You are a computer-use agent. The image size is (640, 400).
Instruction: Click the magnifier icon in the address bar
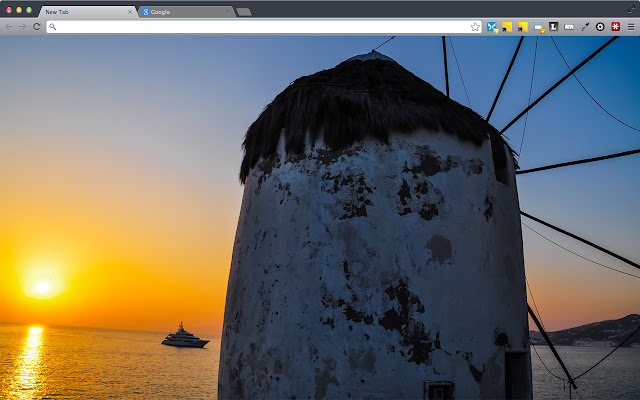coord(53,27)
